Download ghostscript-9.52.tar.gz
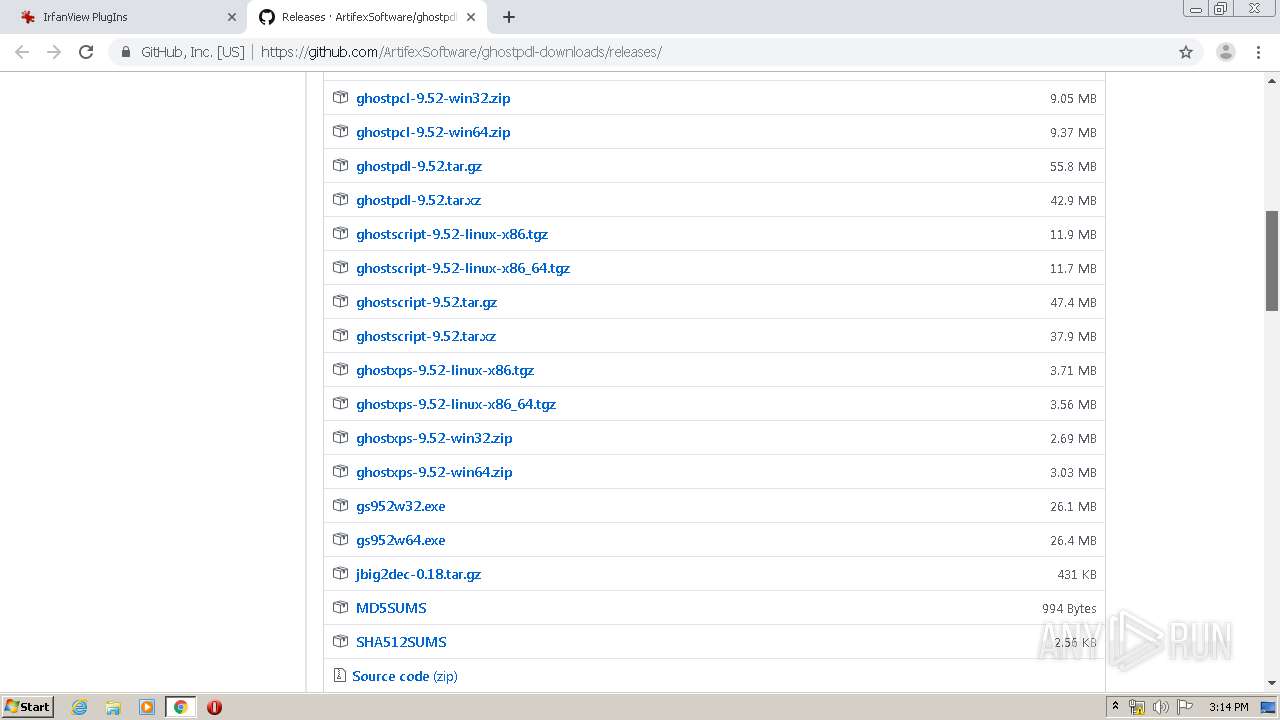 coord(426,302)
